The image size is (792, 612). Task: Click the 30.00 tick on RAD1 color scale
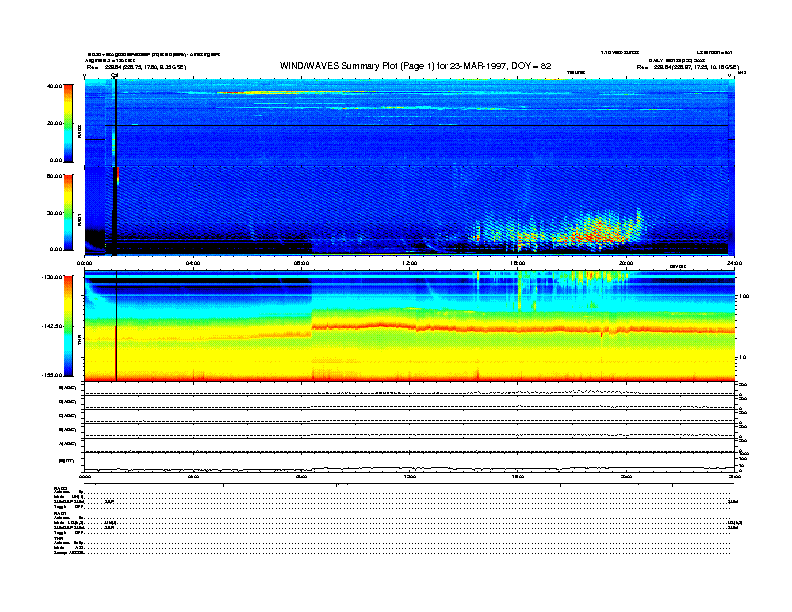[x=54, y=213]
